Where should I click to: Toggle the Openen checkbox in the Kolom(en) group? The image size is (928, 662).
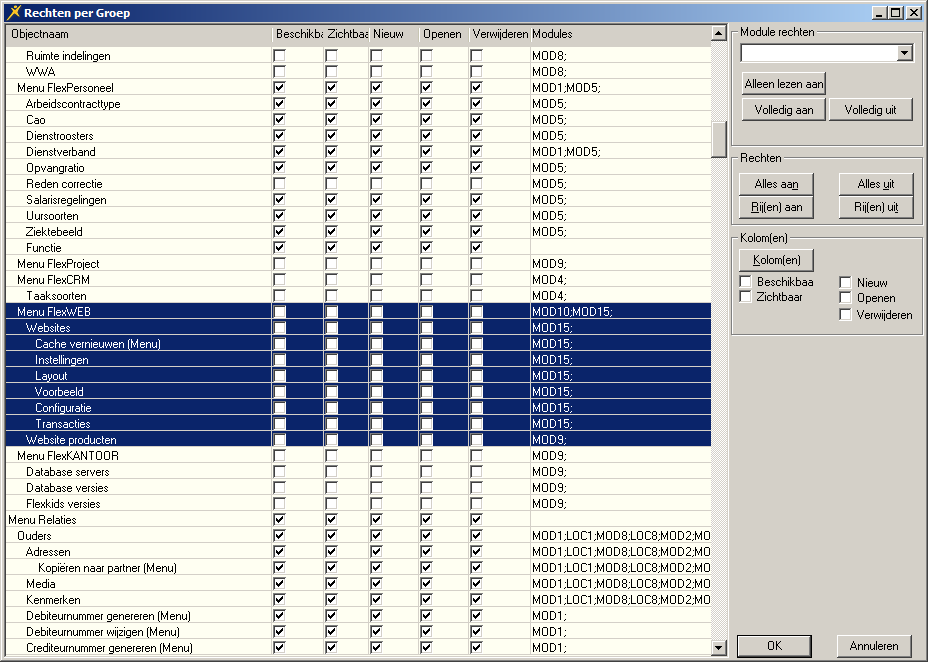click(x=845, y=298)
